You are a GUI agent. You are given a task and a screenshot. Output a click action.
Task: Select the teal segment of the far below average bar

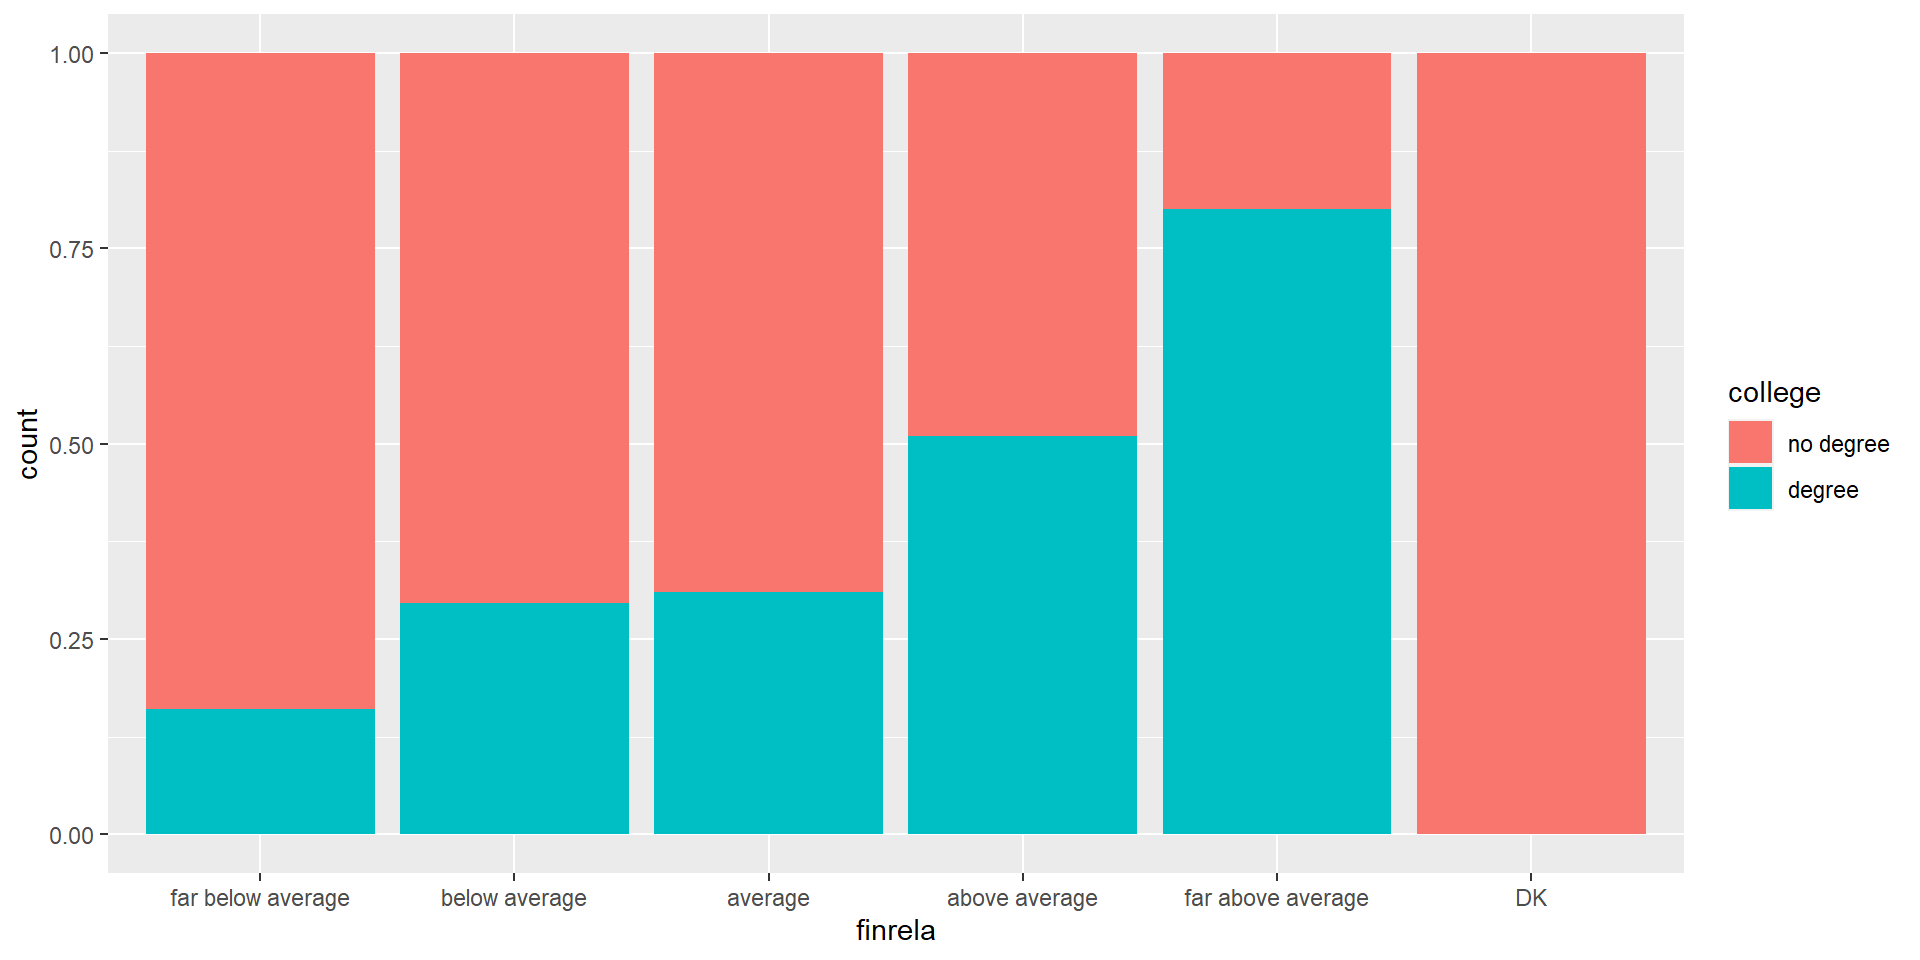[260, 771]
